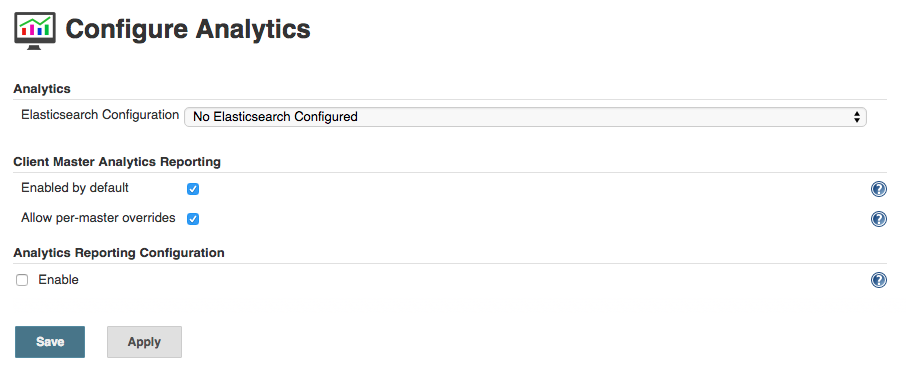Click the 'Enable' label text
The height and width of the screenshot is (375, 906).
click(x=58, y=280)
